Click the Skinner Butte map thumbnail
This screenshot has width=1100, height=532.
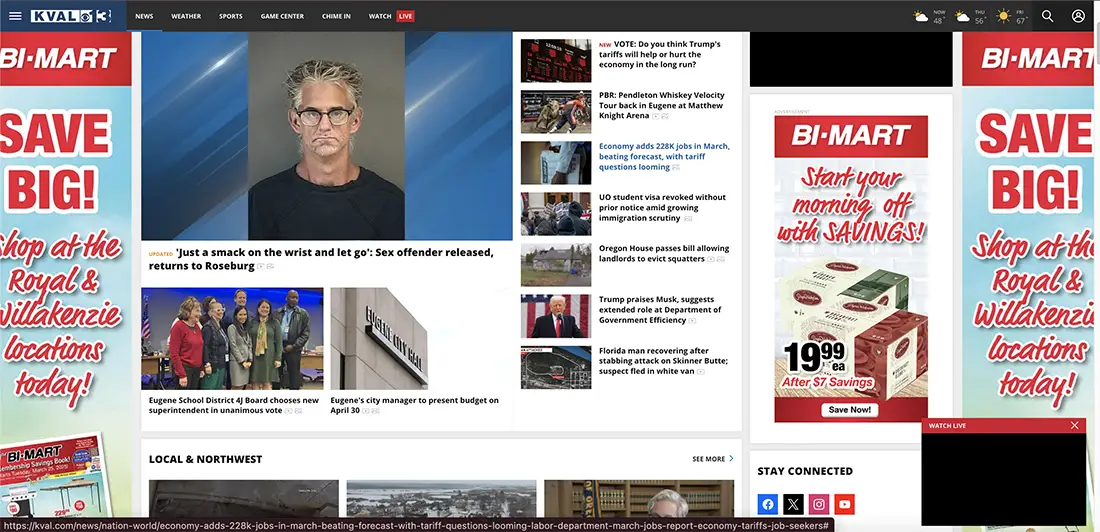pos(556,367)
